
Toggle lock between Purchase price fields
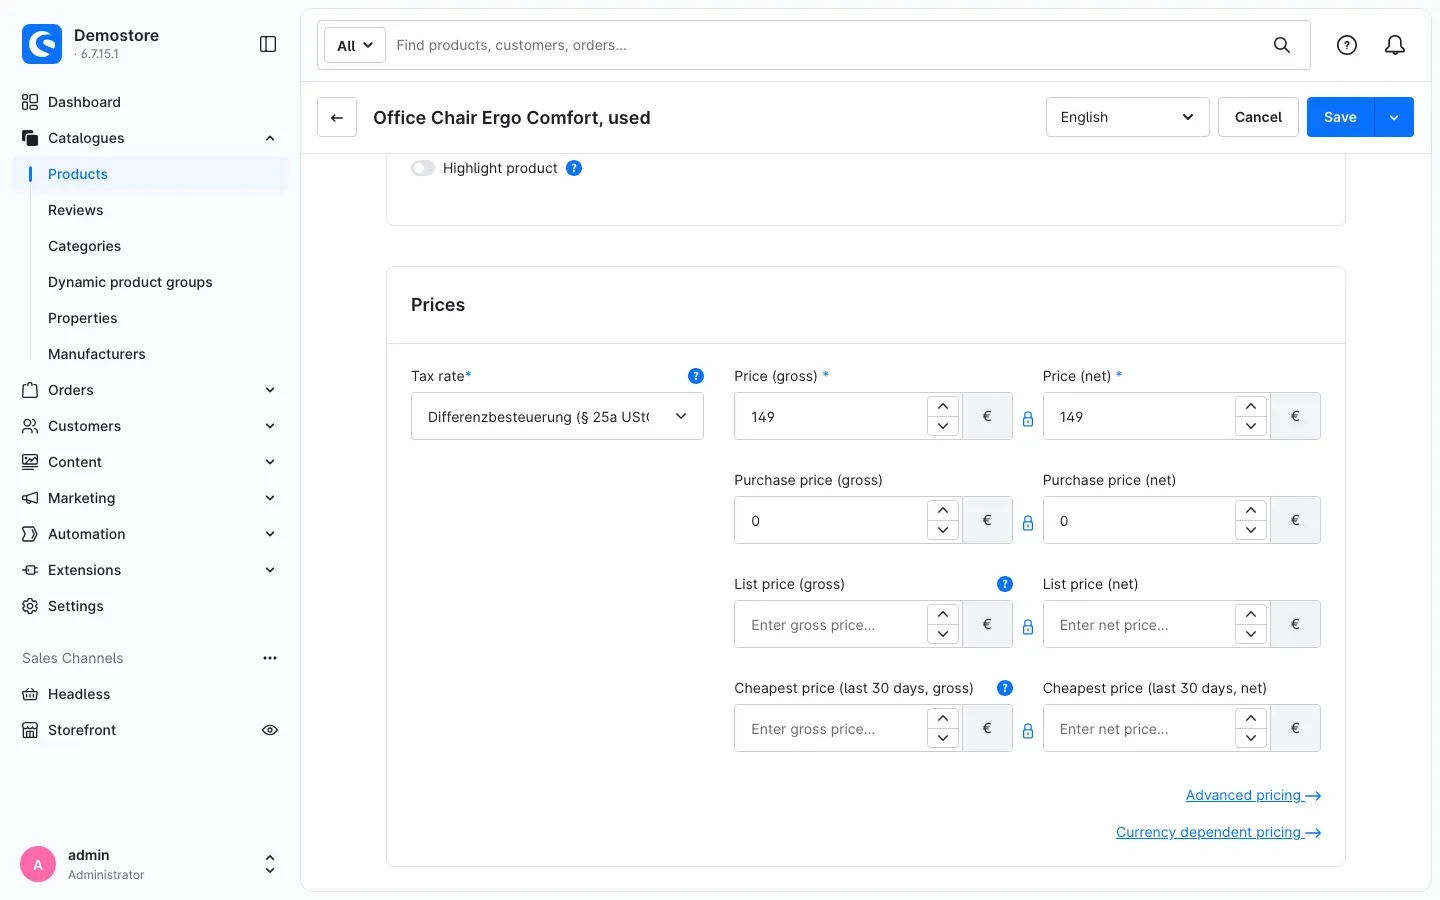[1028, 523]
